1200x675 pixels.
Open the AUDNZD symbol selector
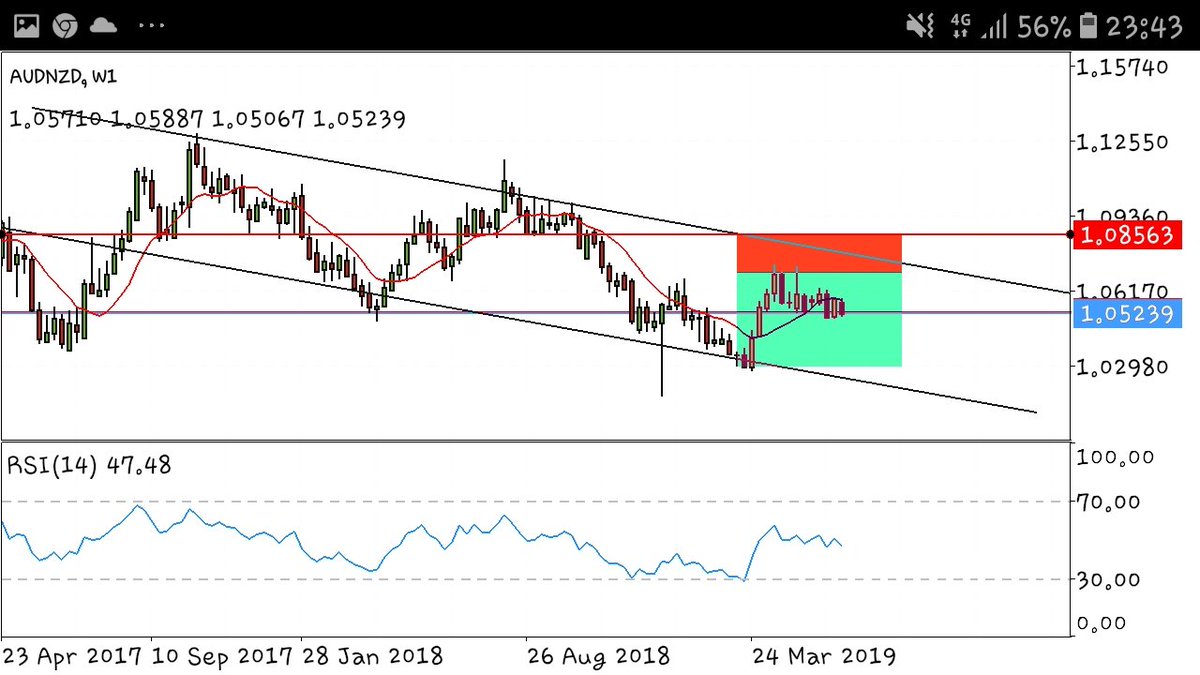pos(48,74)
